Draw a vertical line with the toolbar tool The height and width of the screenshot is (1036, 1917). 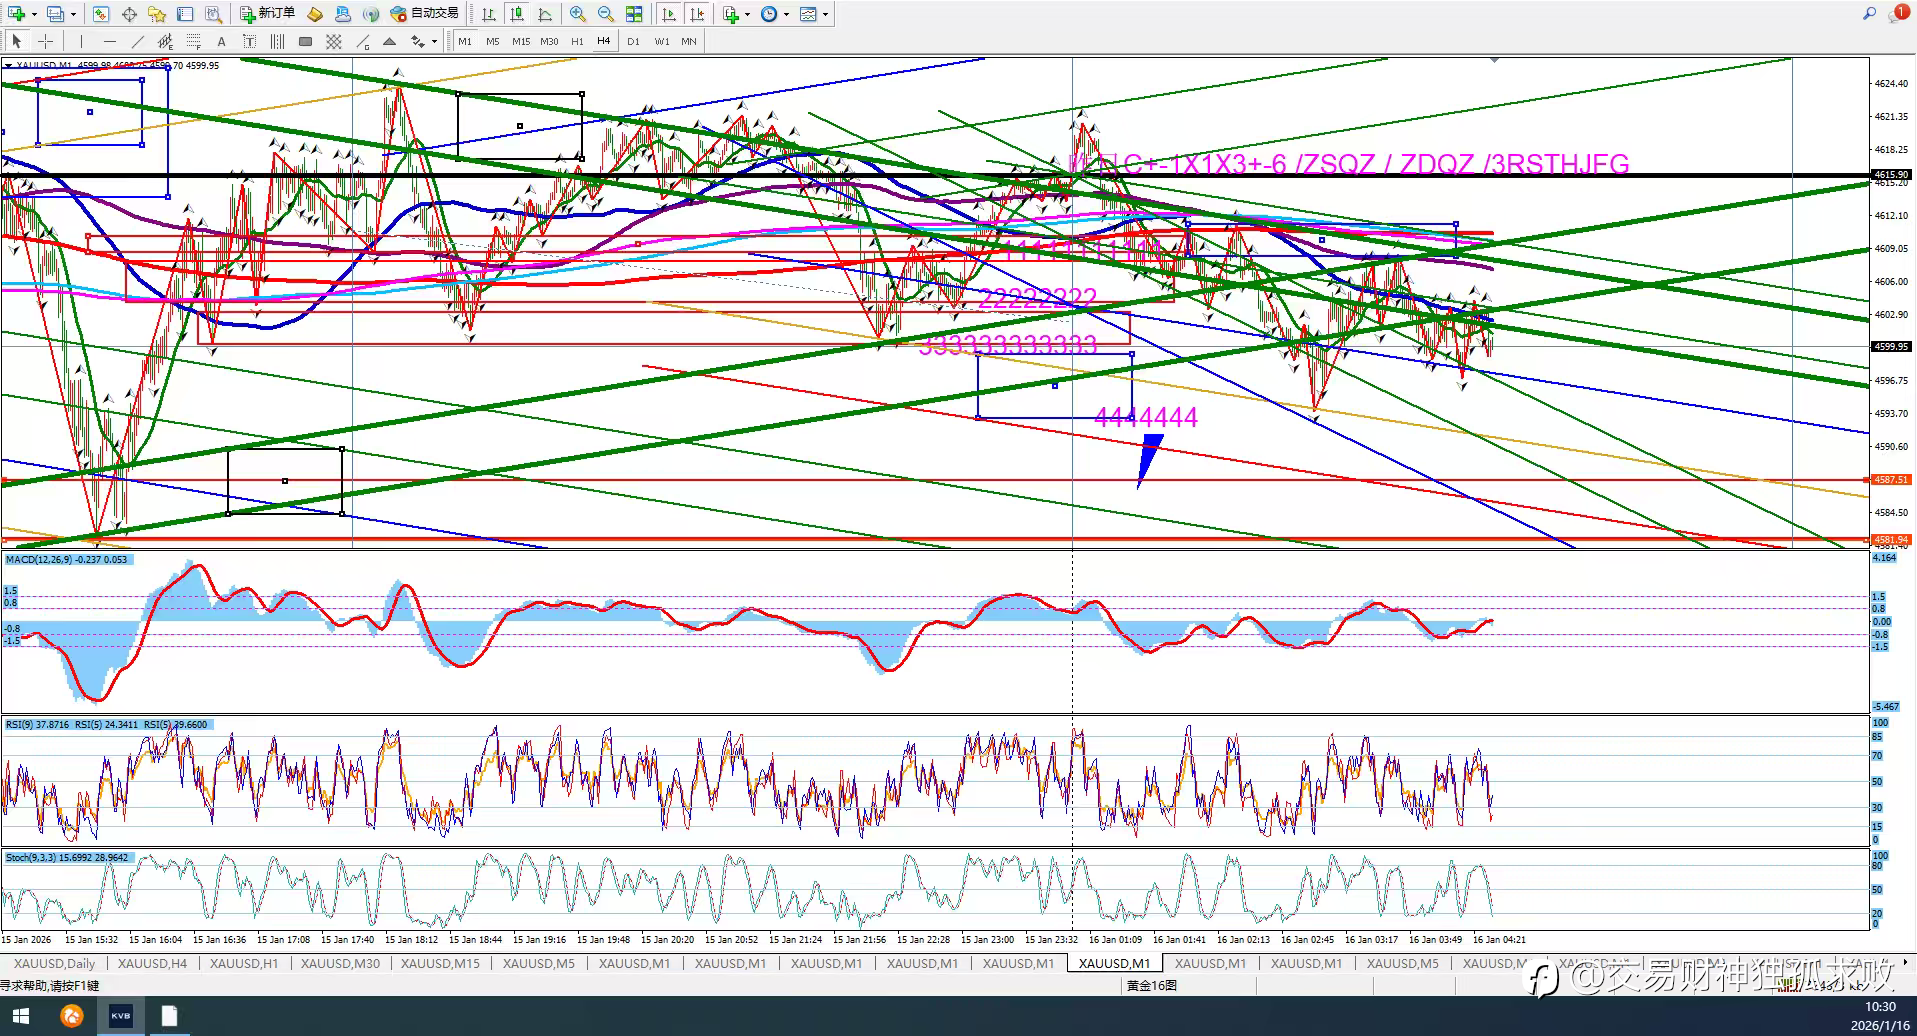click(81, 41)
